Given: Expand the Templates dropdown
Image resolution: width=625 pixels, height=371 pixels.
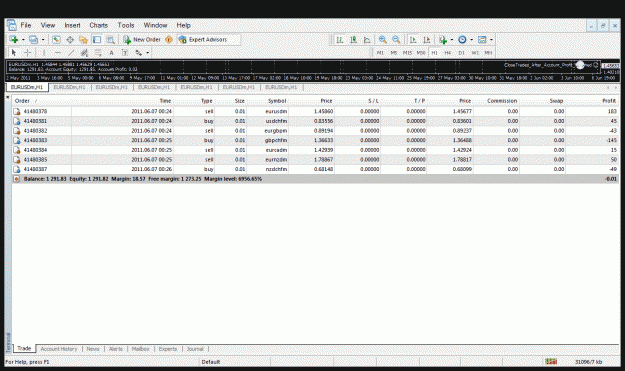Looking at the screenshot, I should (491, 40).
